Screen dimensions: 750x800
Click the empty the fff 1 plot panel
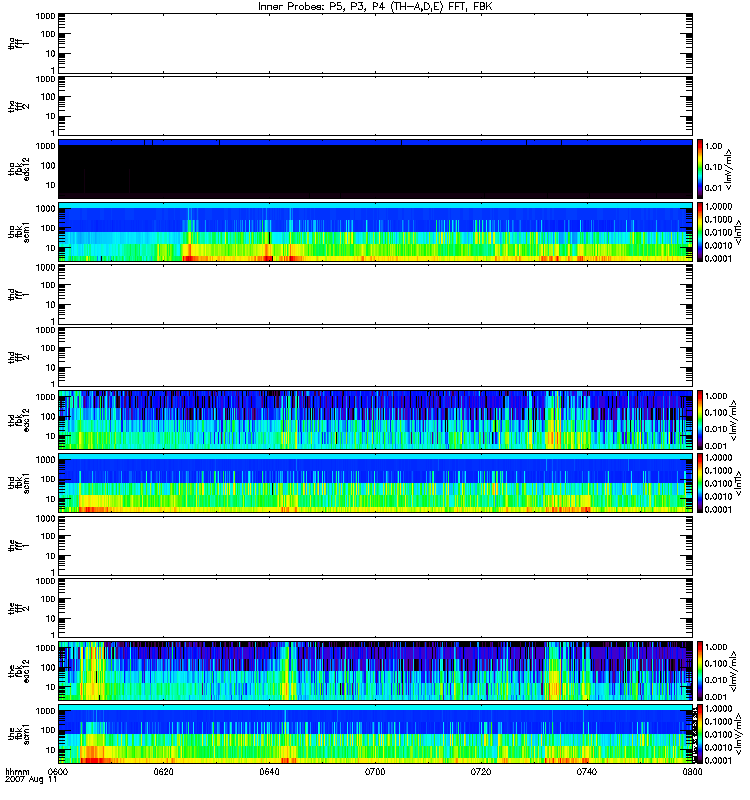(375, 546)
